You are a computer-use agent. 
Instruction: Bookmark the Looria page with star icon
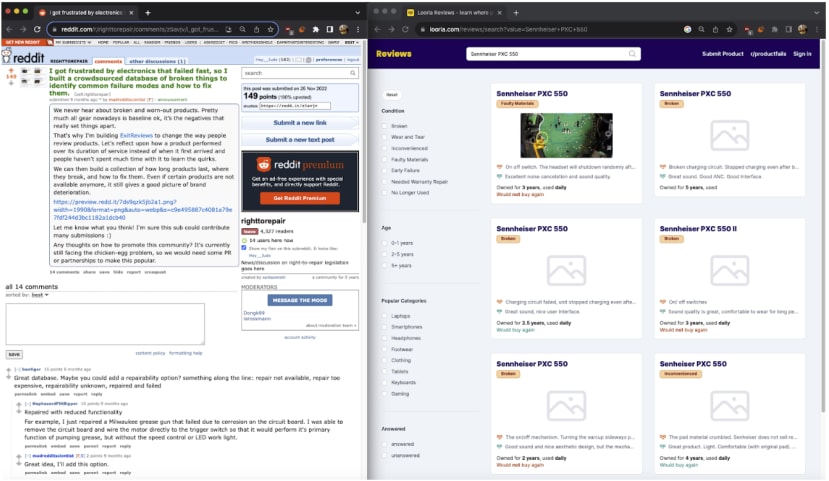click(730, 29)
